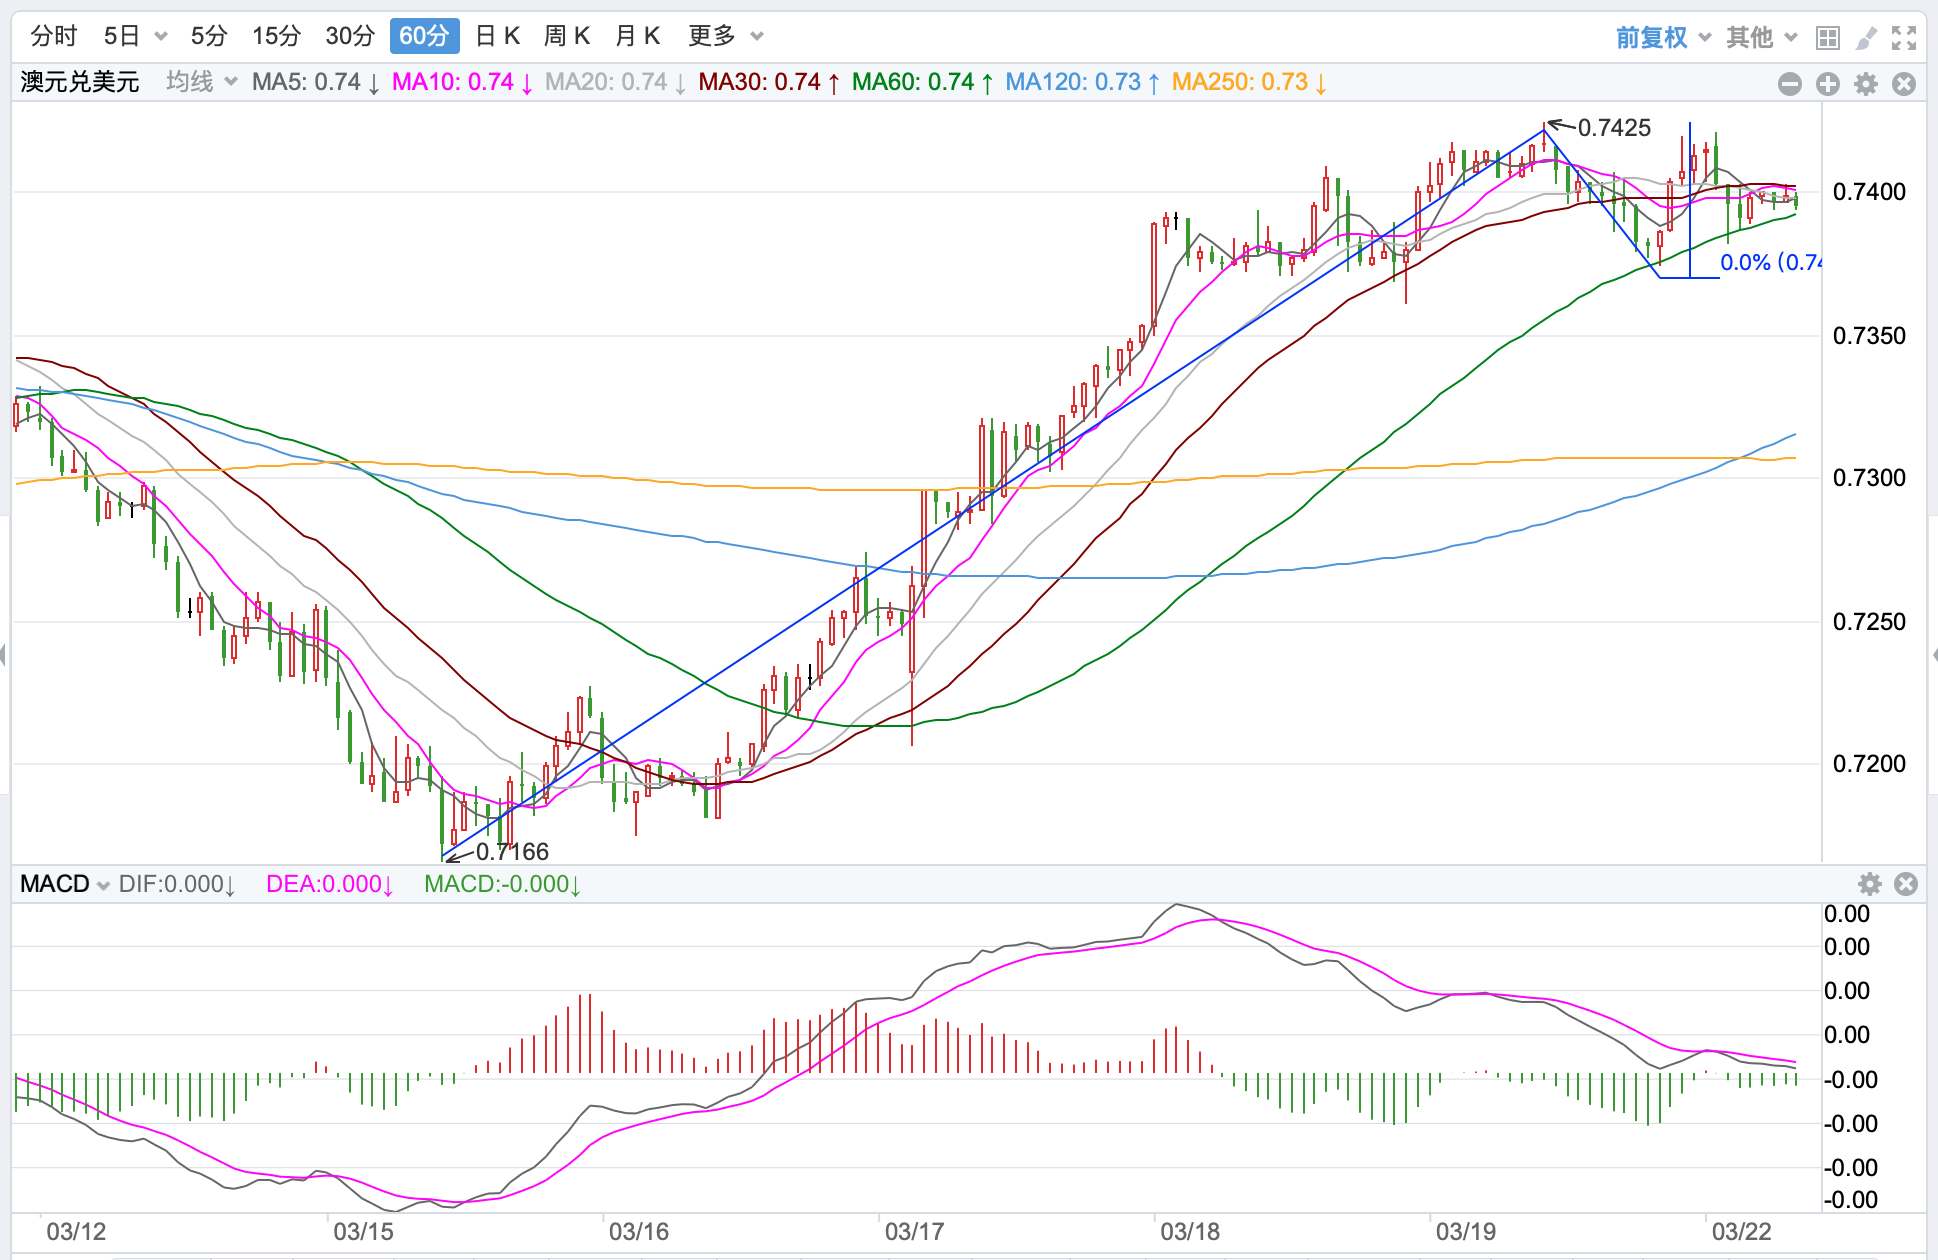Select the 15分 interval tab
This screenshot has height=1260, width=1938.
pyautogui.click(x=276, y=36)
